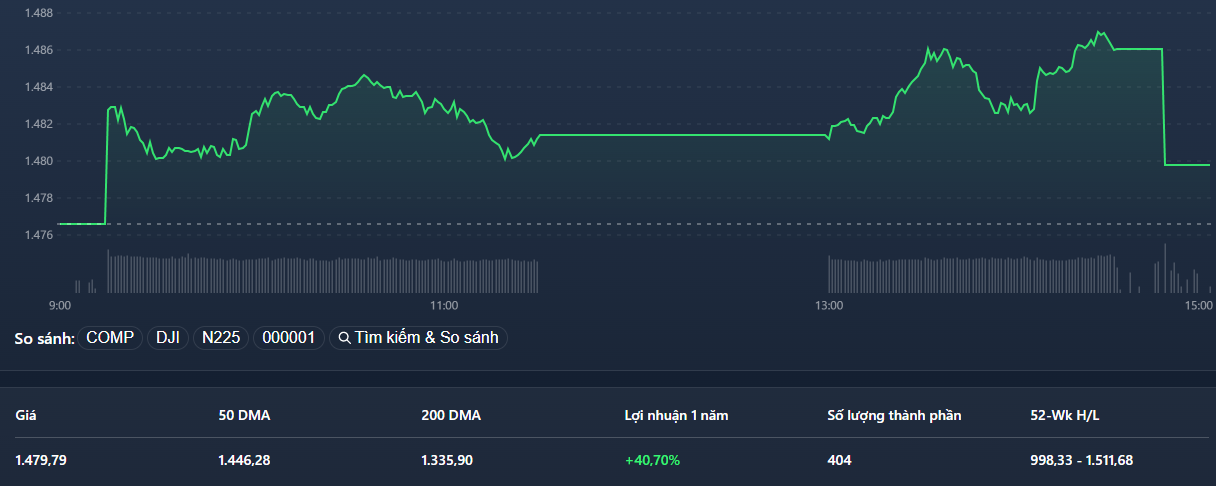Screen dimensions: 1216x486
Task: Click the 11:00 time axis label
Action: 443,305
